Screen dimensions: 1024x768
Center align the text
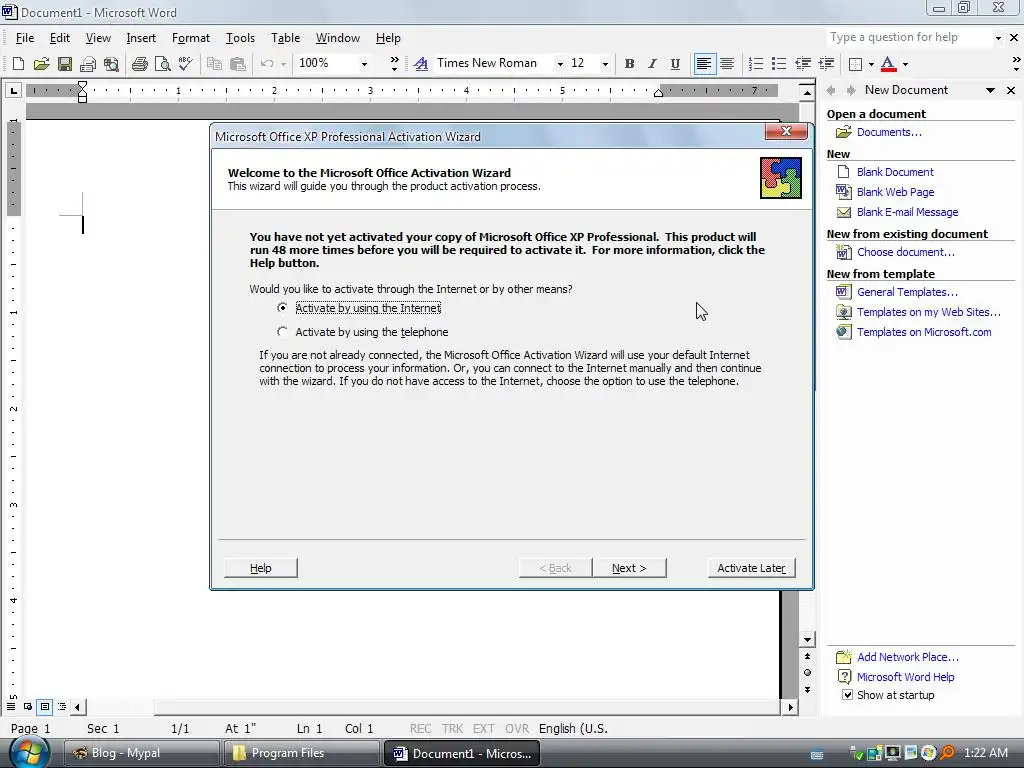pos(727,63)
